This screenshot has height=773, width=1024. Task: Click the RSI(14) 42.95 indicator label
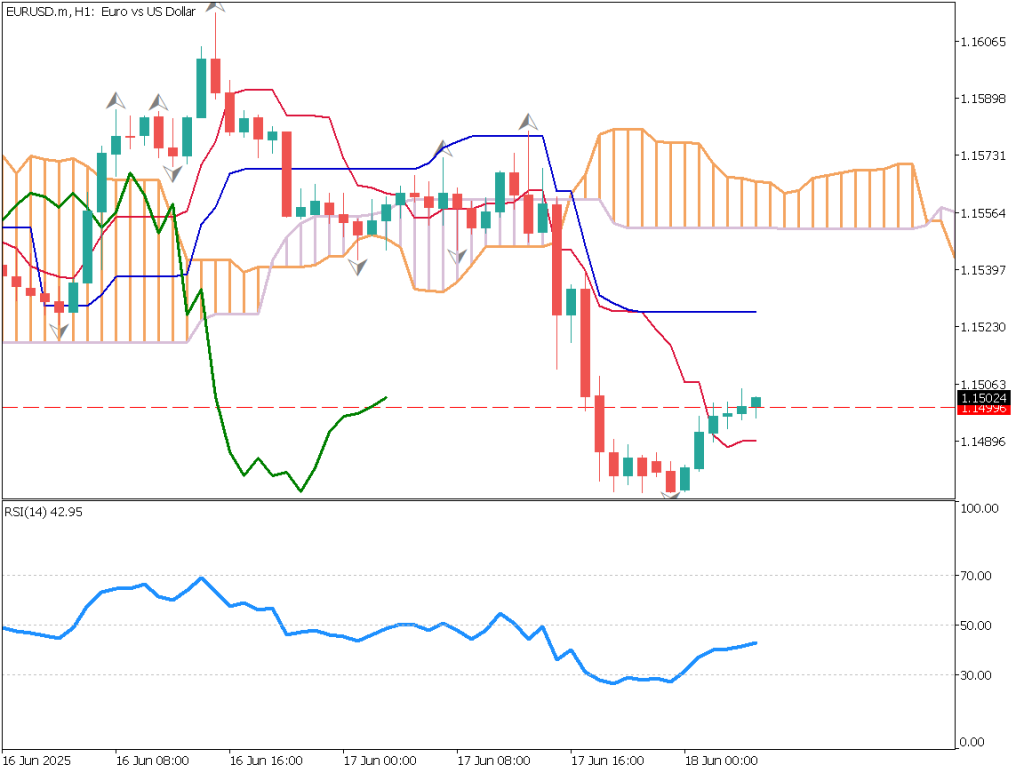click(x=43, y=511)
